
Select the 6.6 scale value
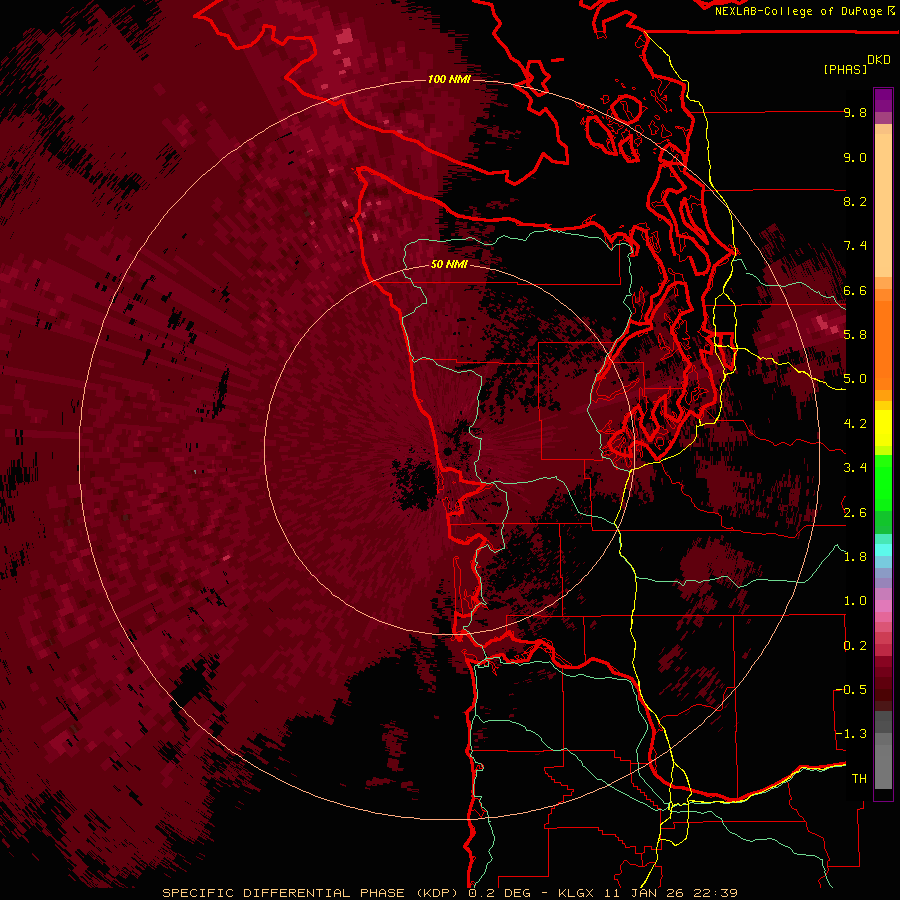855,290
